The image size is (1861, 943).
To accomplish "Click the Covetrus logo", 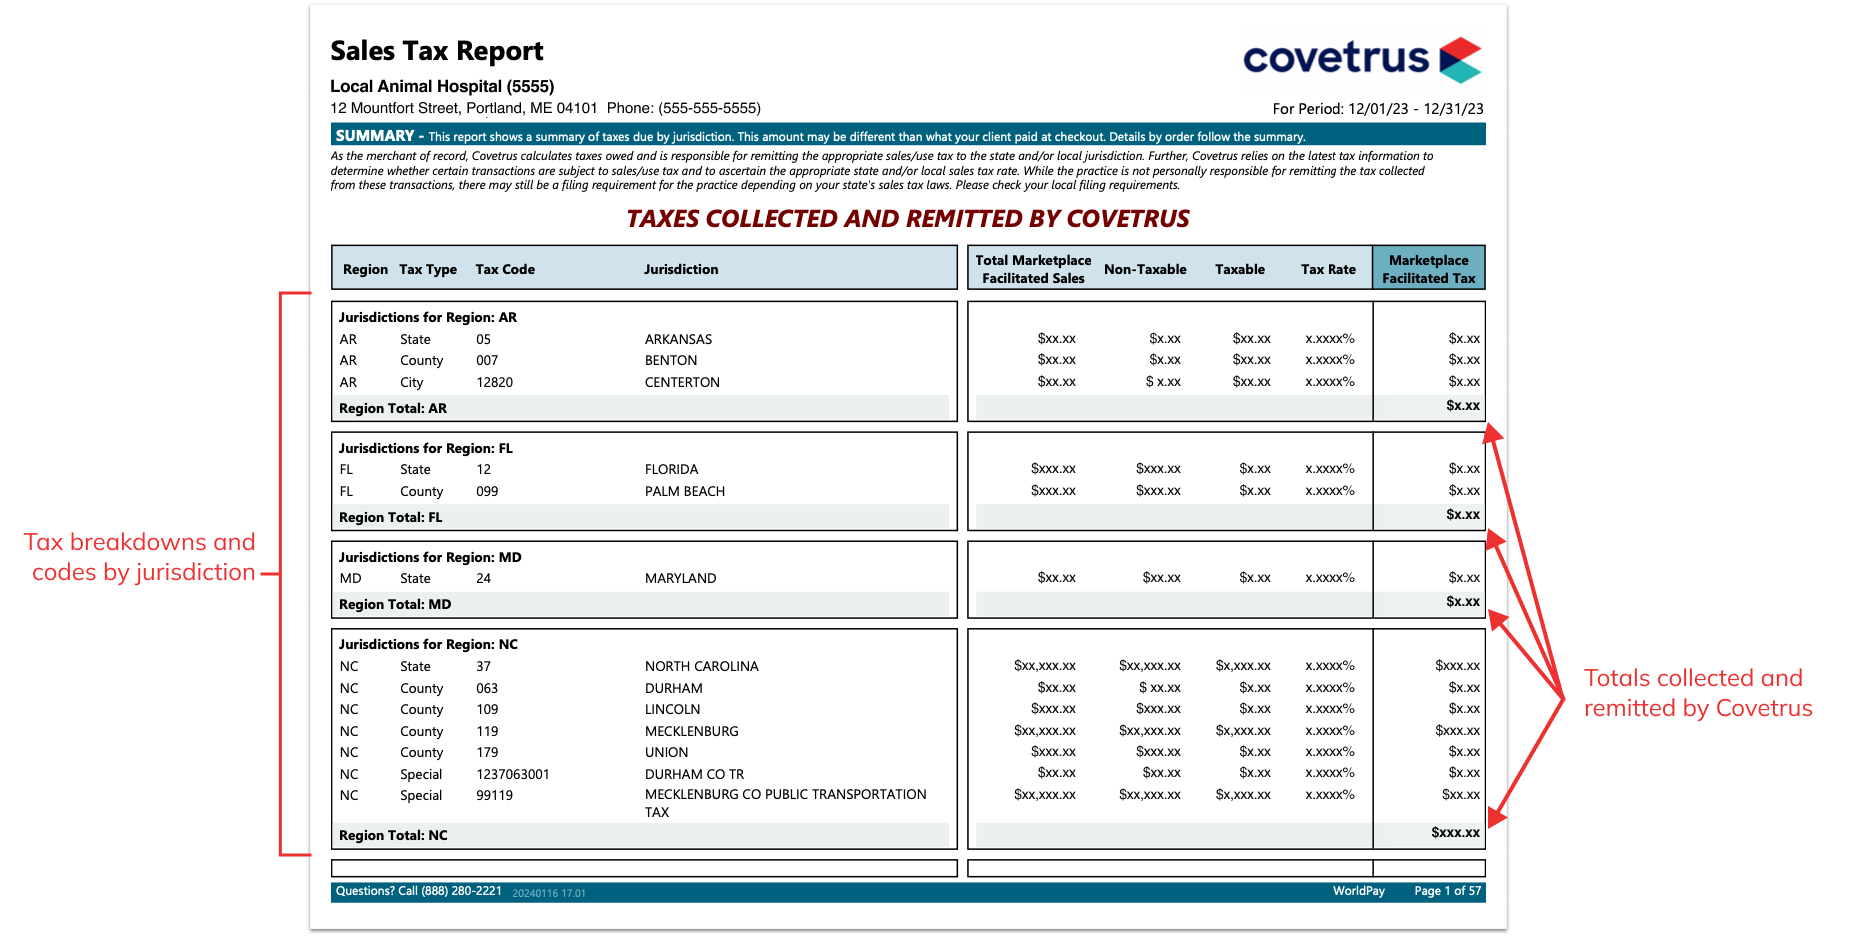I will click(1362, 59).
